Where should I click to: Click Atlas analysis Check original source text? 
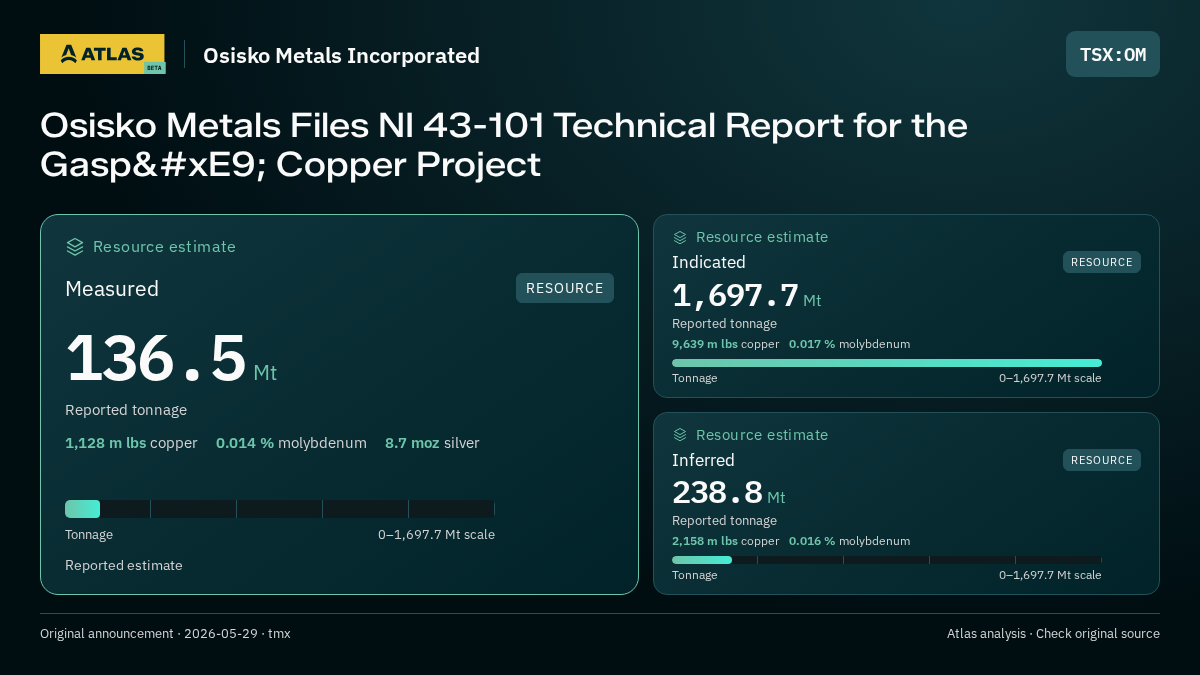point(1053,634)
